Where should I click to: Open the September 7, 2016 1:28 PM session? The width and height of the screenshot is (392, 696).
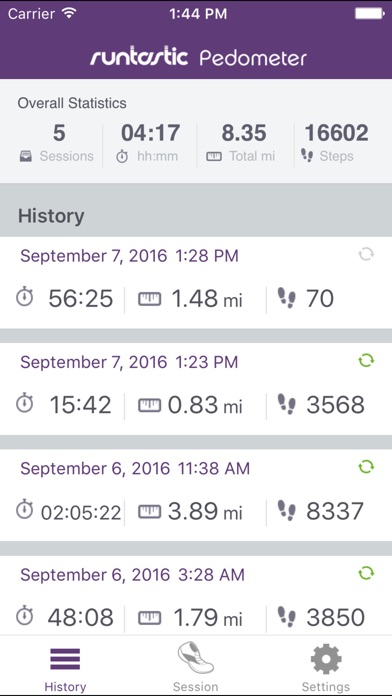(196, 283)
